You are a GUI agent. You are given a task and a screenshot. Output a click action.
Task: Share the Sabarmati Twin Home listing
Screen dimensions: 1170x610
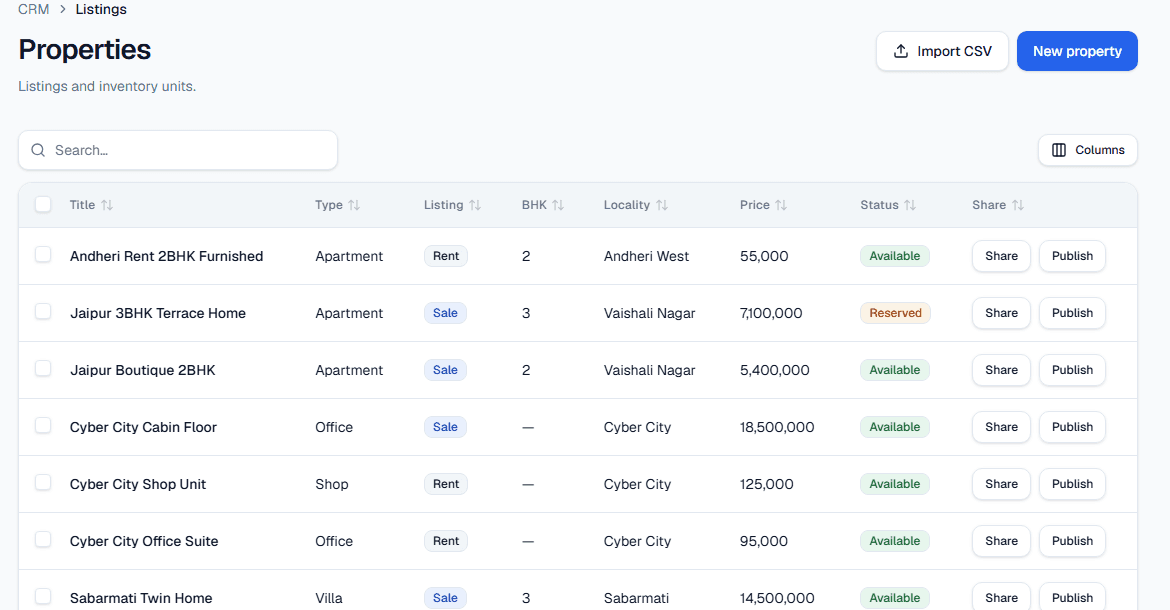1001,597
